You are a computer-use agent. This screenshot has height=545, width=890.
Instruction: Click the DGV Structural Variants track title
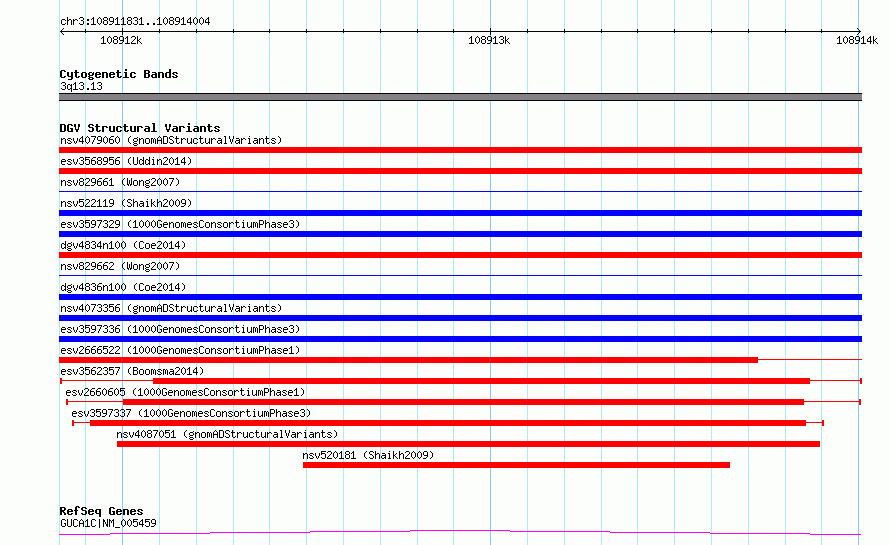click(140, 128)
